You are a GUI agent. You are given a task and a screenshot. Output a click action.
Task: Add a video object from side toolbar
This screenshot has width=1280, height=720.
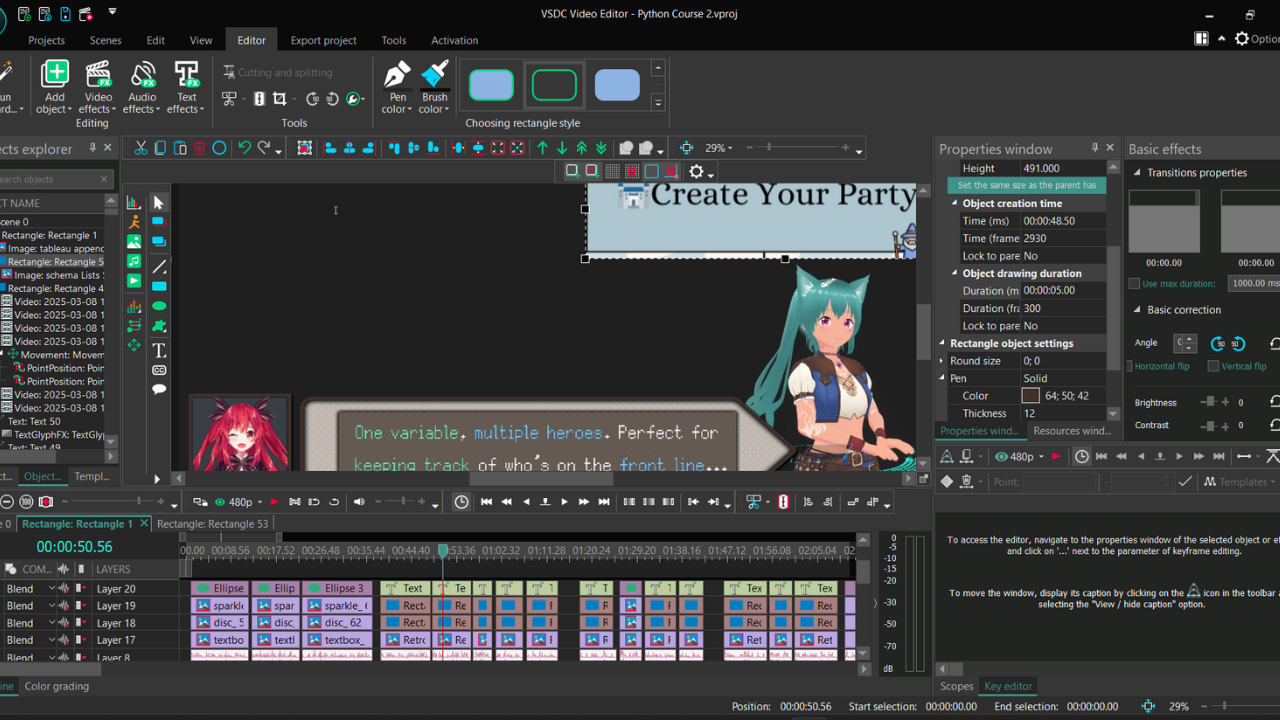coord(134,281)
